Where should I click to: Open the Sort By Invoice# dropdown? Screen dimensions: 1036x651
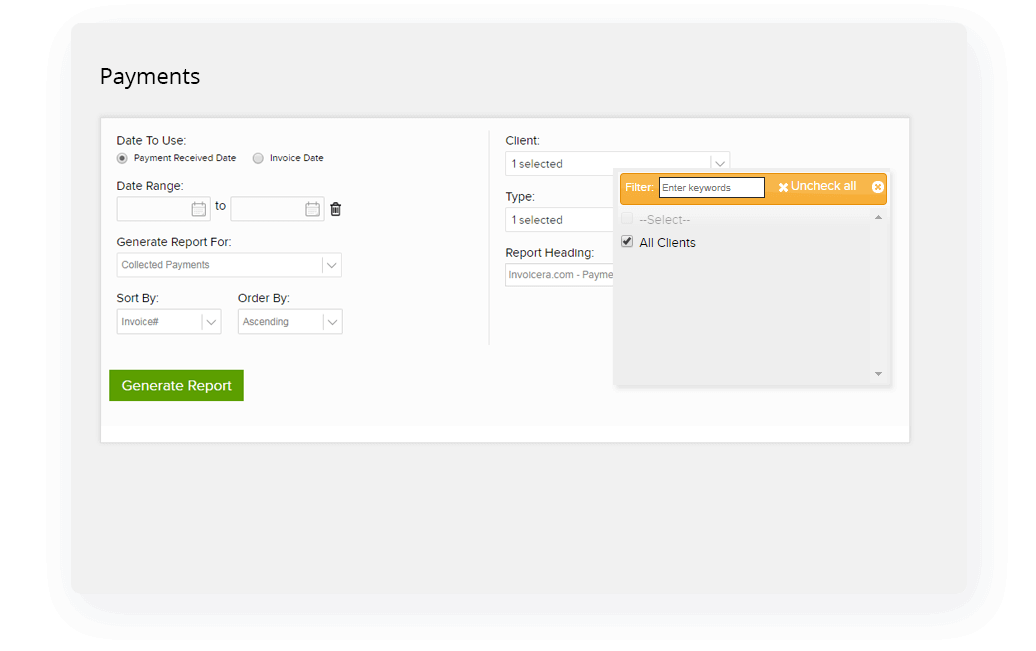[168, 322]
